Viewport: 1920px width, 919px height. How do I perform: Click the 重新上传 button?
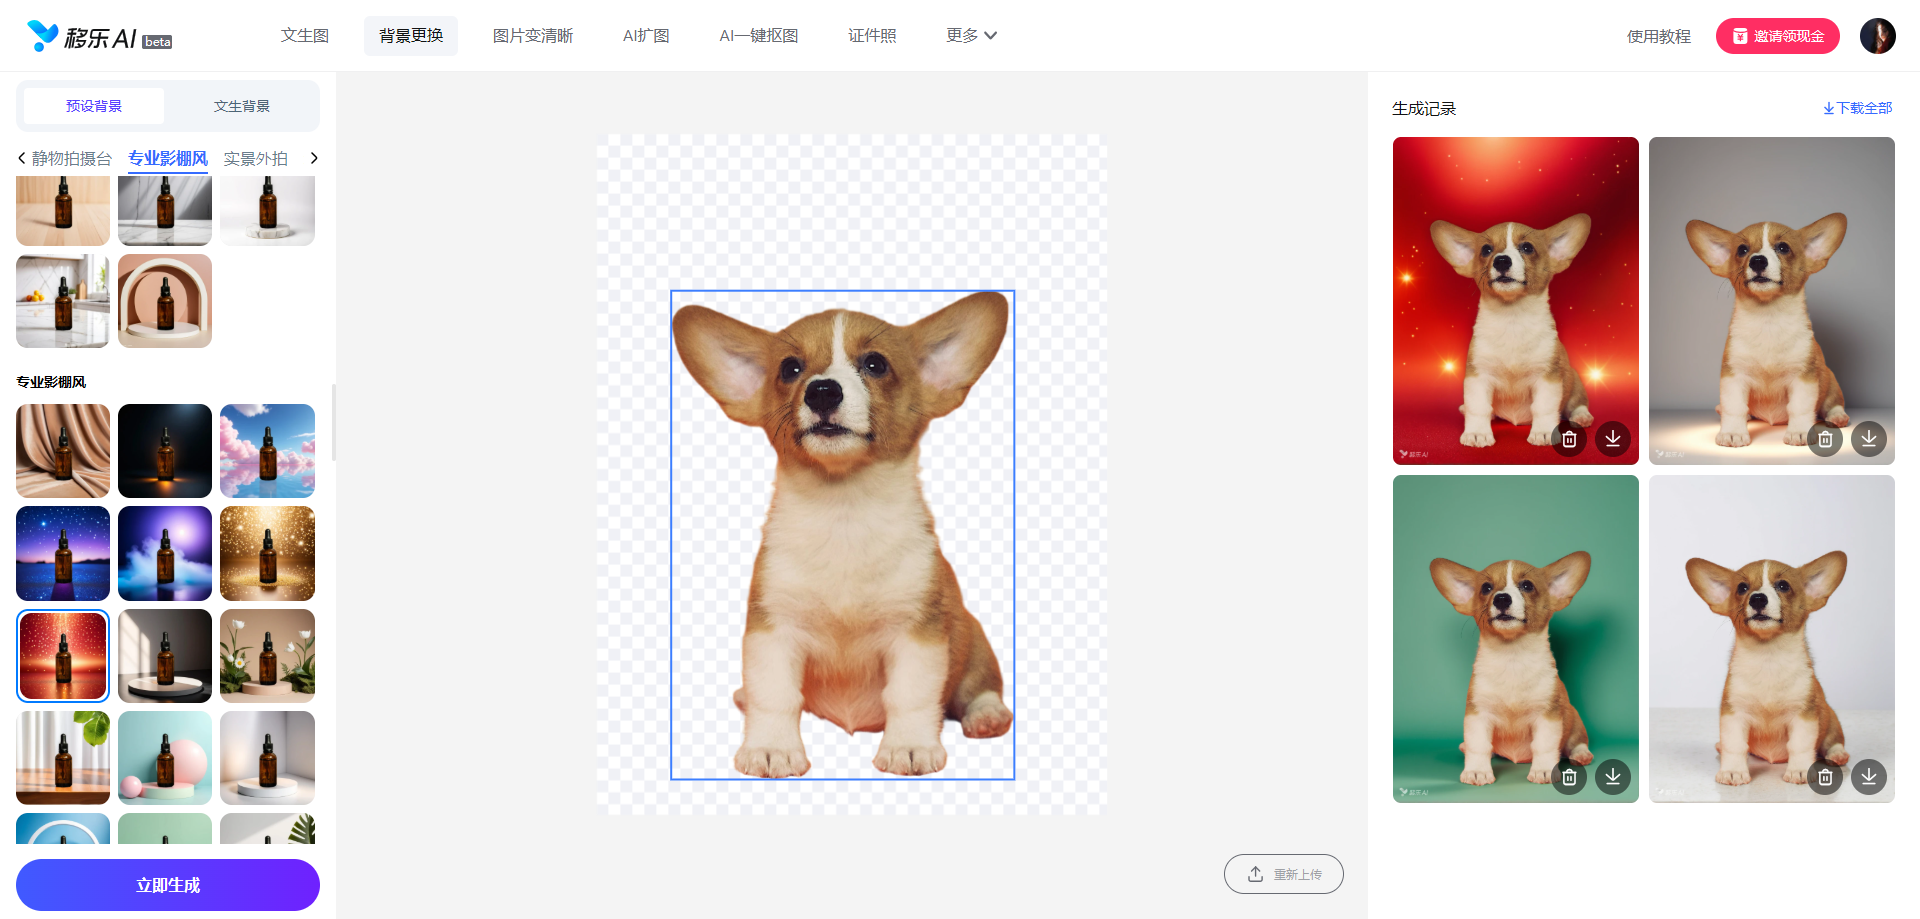tap(1283, 874)
